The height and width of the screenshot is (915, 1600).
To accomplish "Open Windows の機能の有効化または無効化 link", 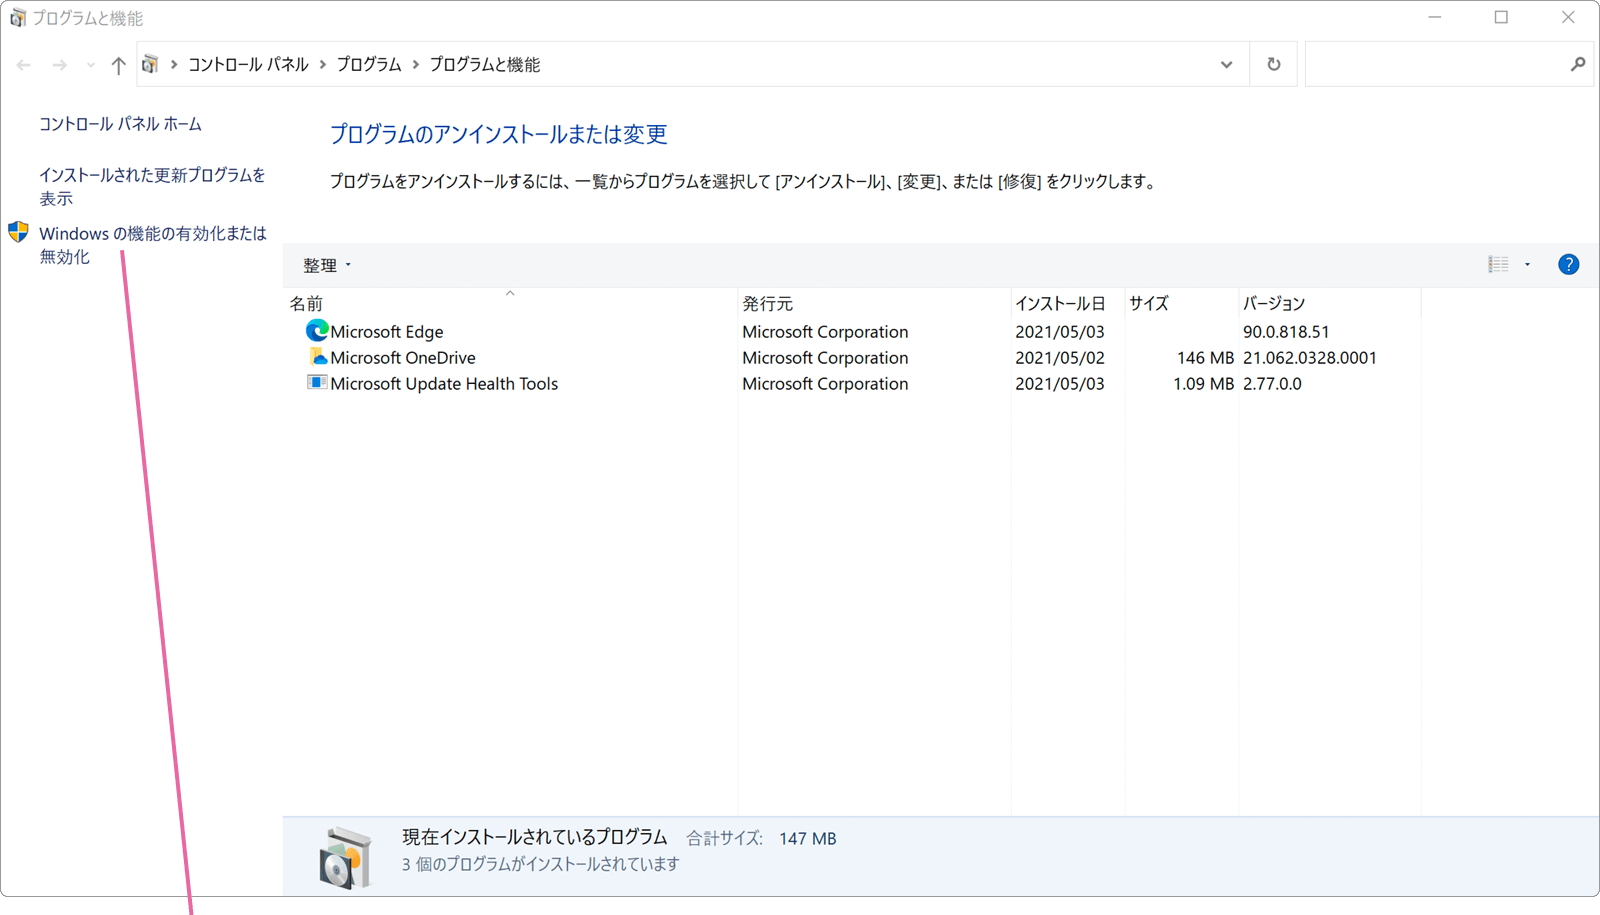I will pos(153,245).
